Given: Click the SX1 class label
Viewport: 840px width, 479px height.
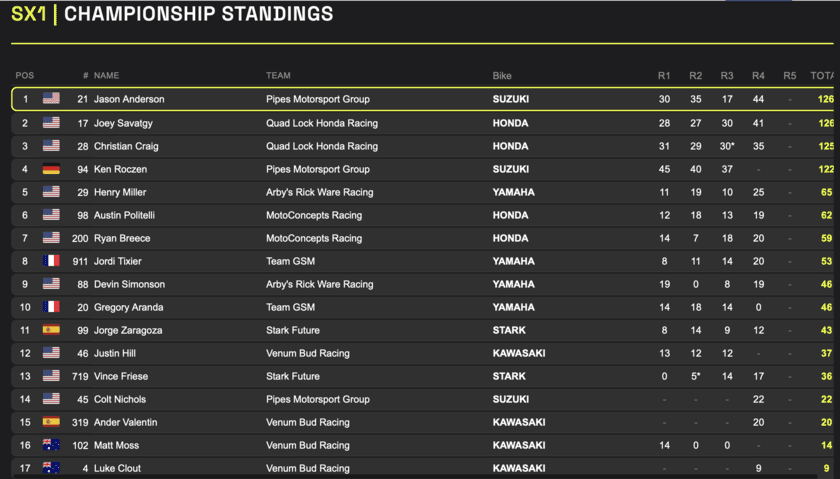Looking at the screenshot, I should pos(29,15).
